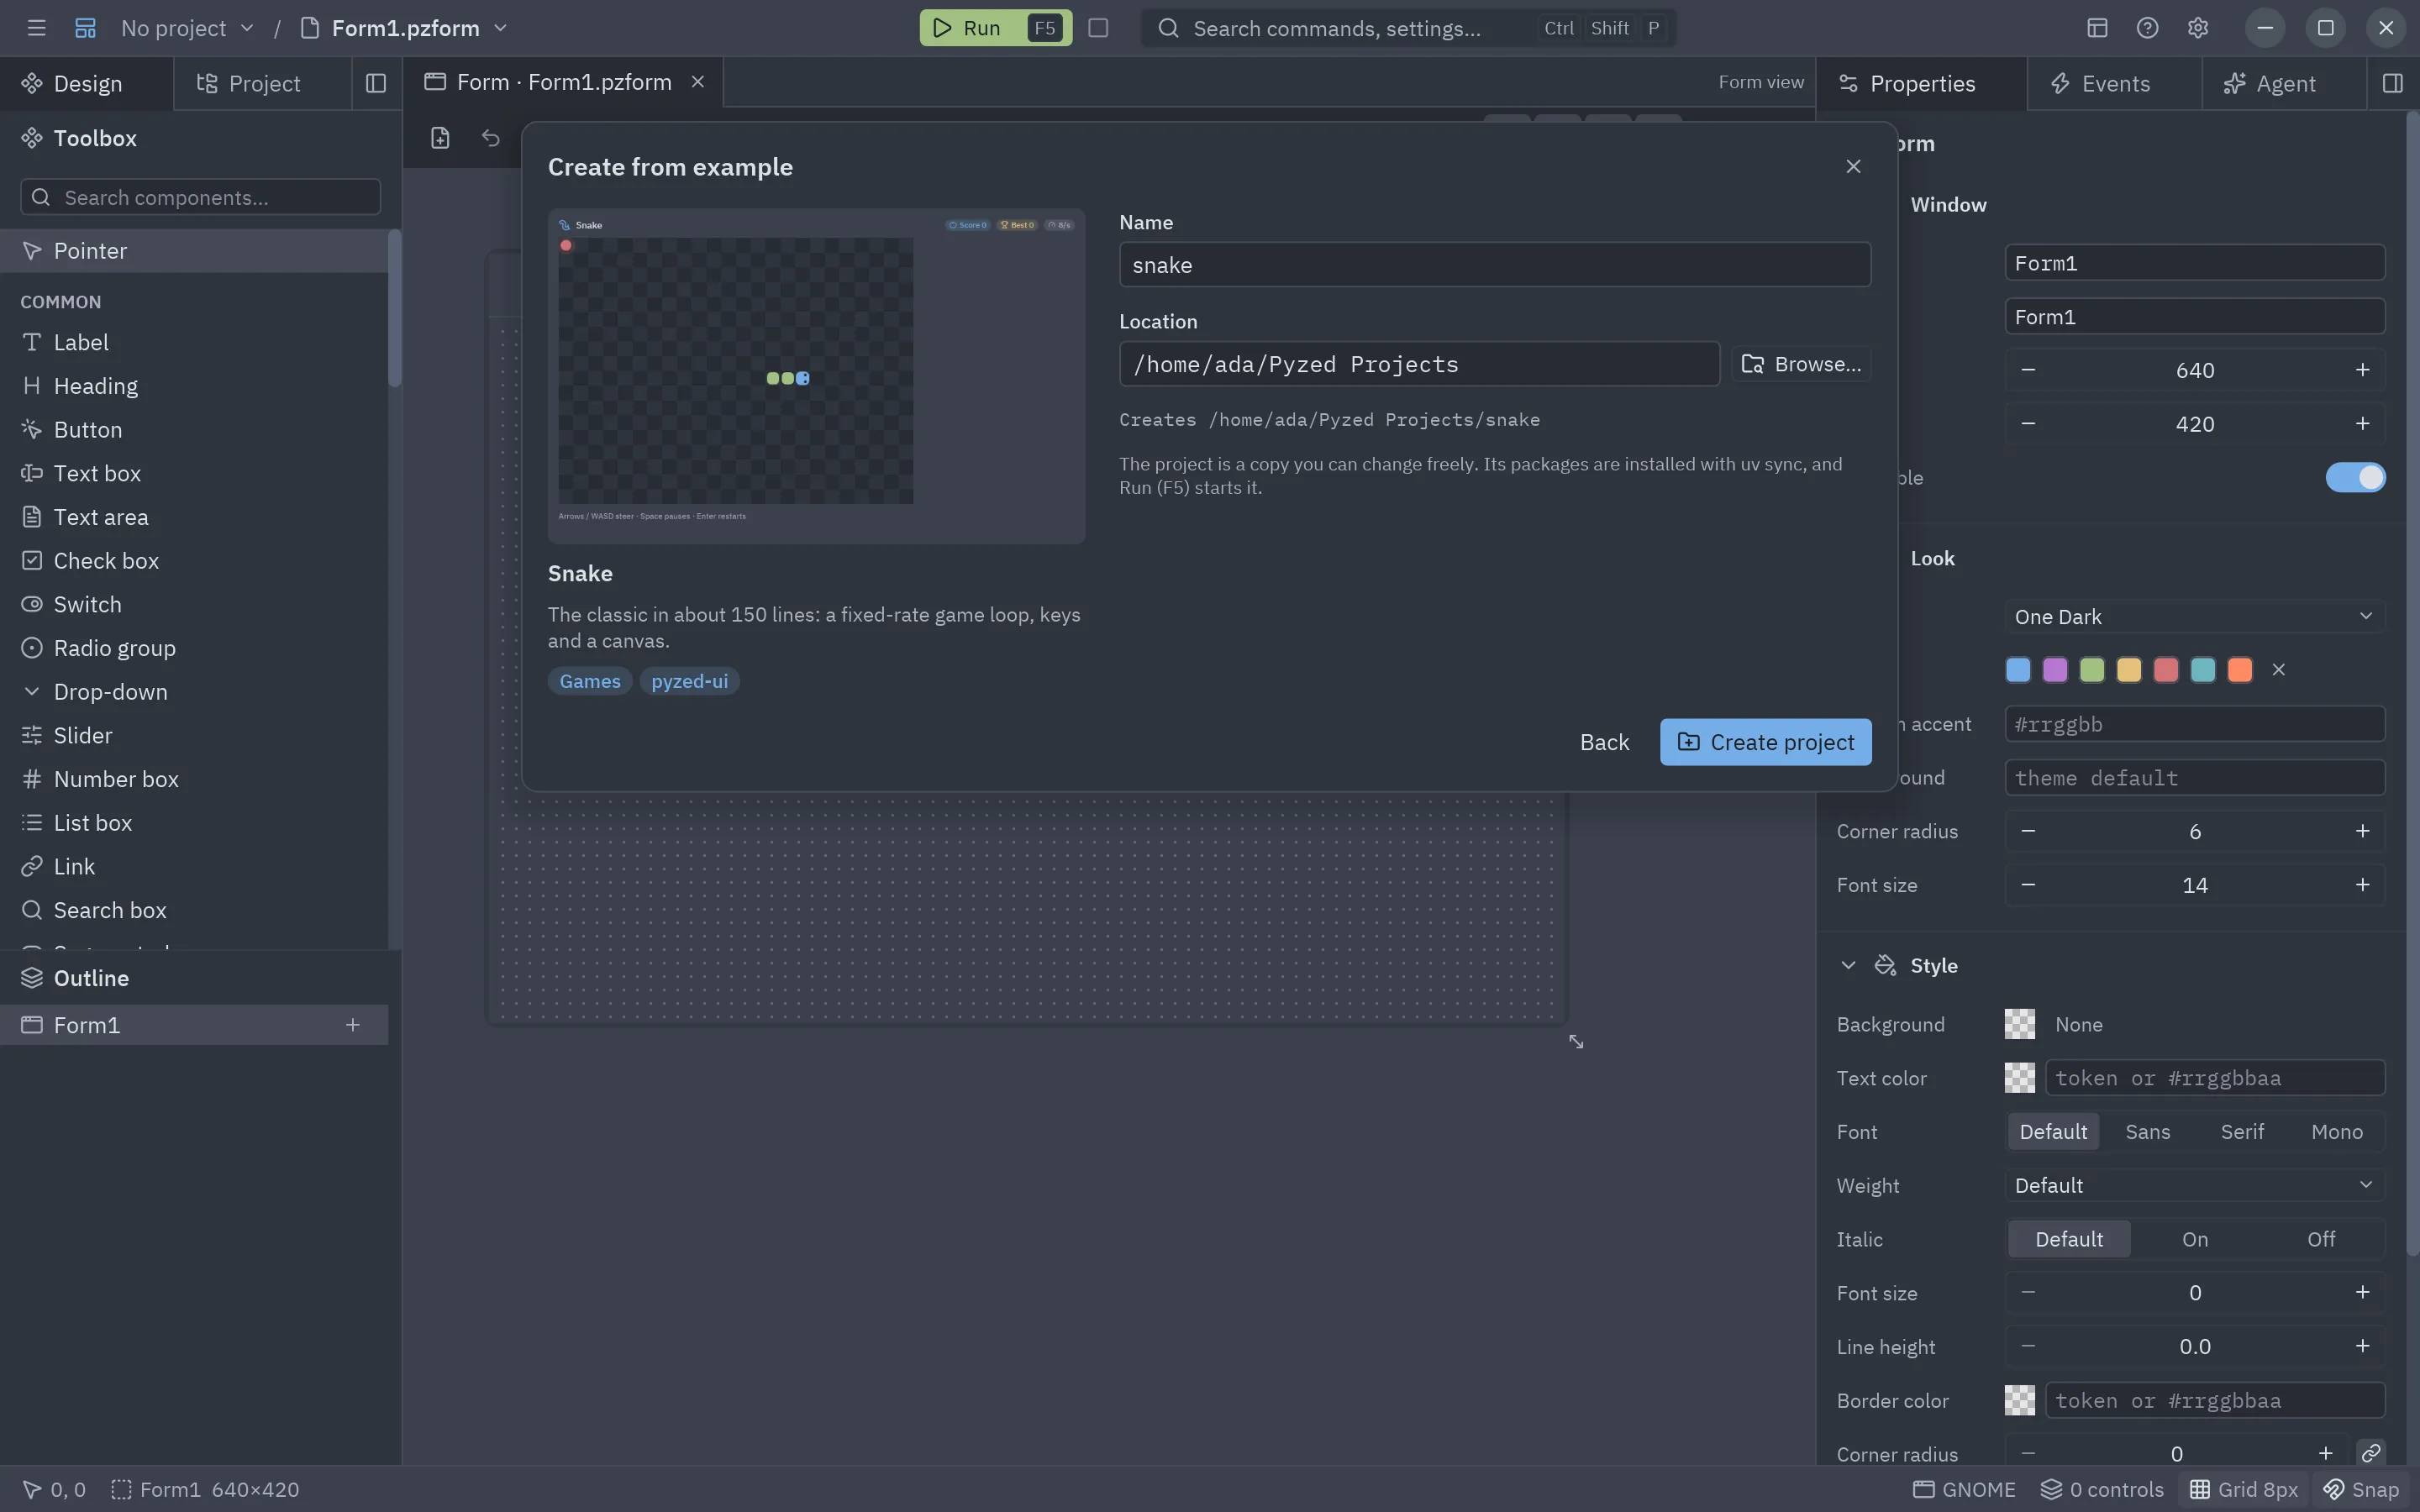
Task: Click the new form file icon in toolbar
Action: click(440, 138)
